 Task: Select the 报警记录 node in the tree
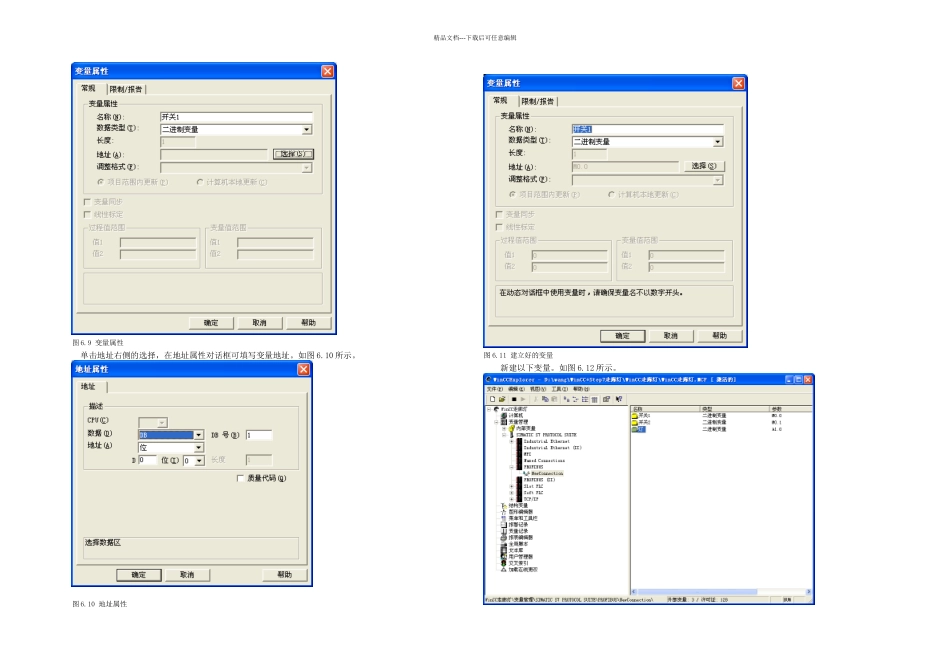click(x=514, y=525)
